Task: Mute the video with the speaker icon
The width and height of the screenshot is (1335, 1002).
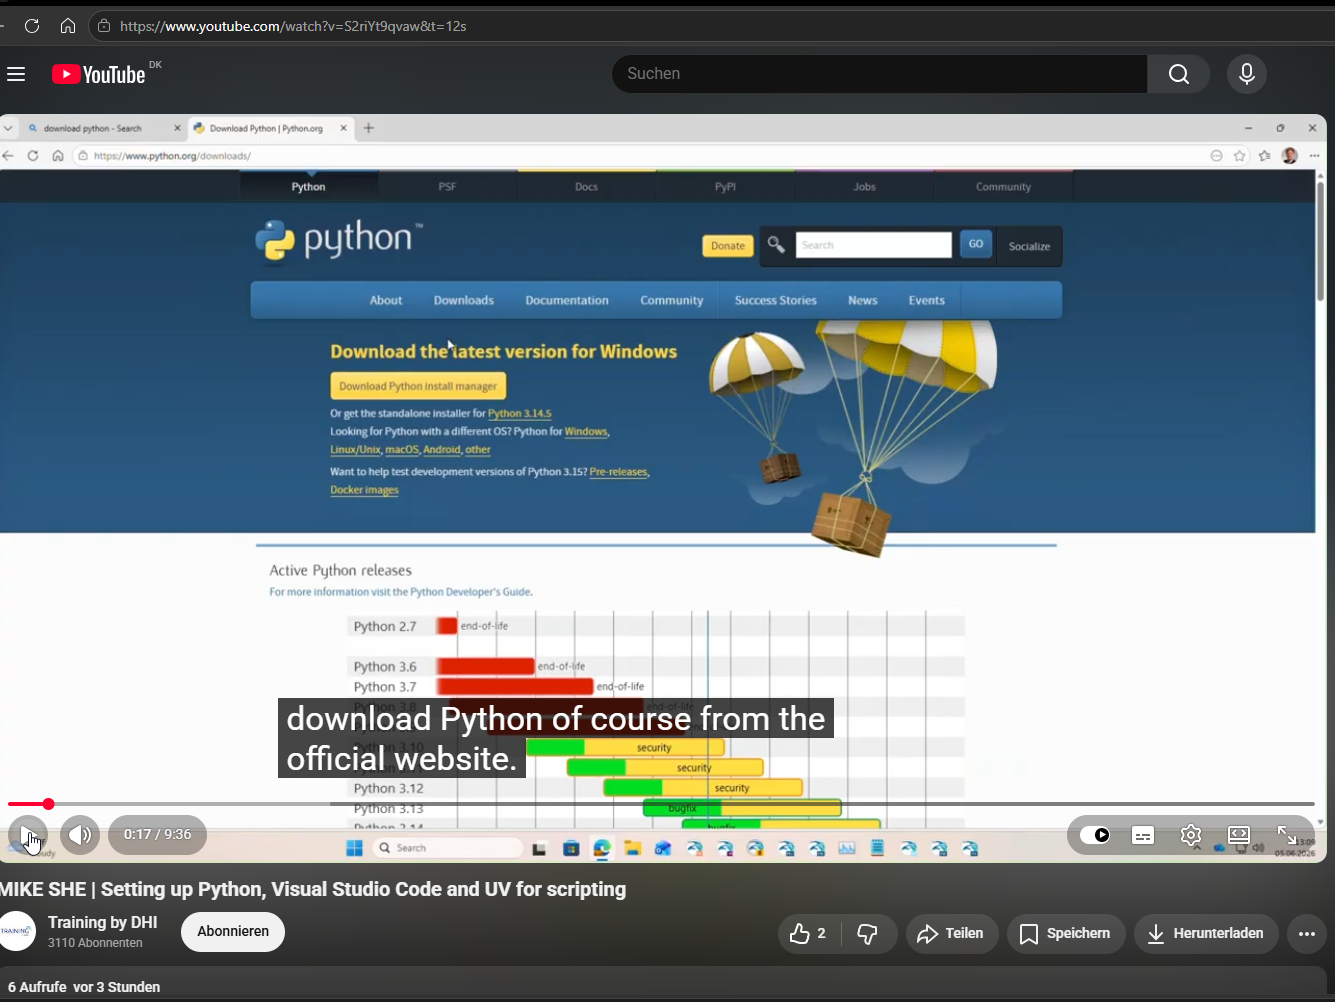Action: pyautogui.click(x=80, y=835)
